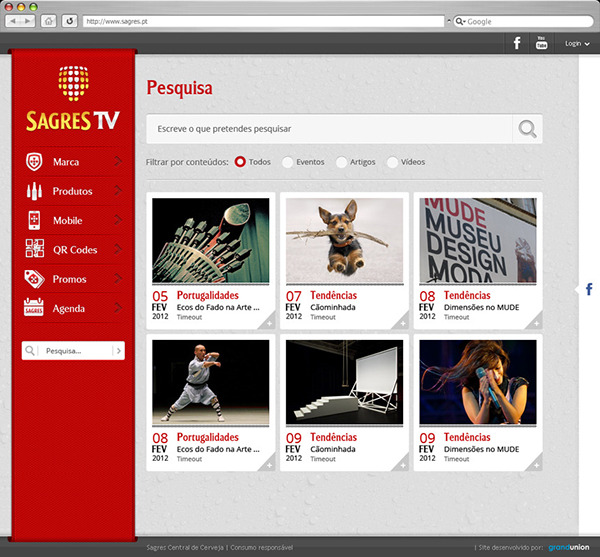Expand the Agenda chevron arrow
Image resolution: width=600 pixels, height=557 pixels.
coord(118,308)
